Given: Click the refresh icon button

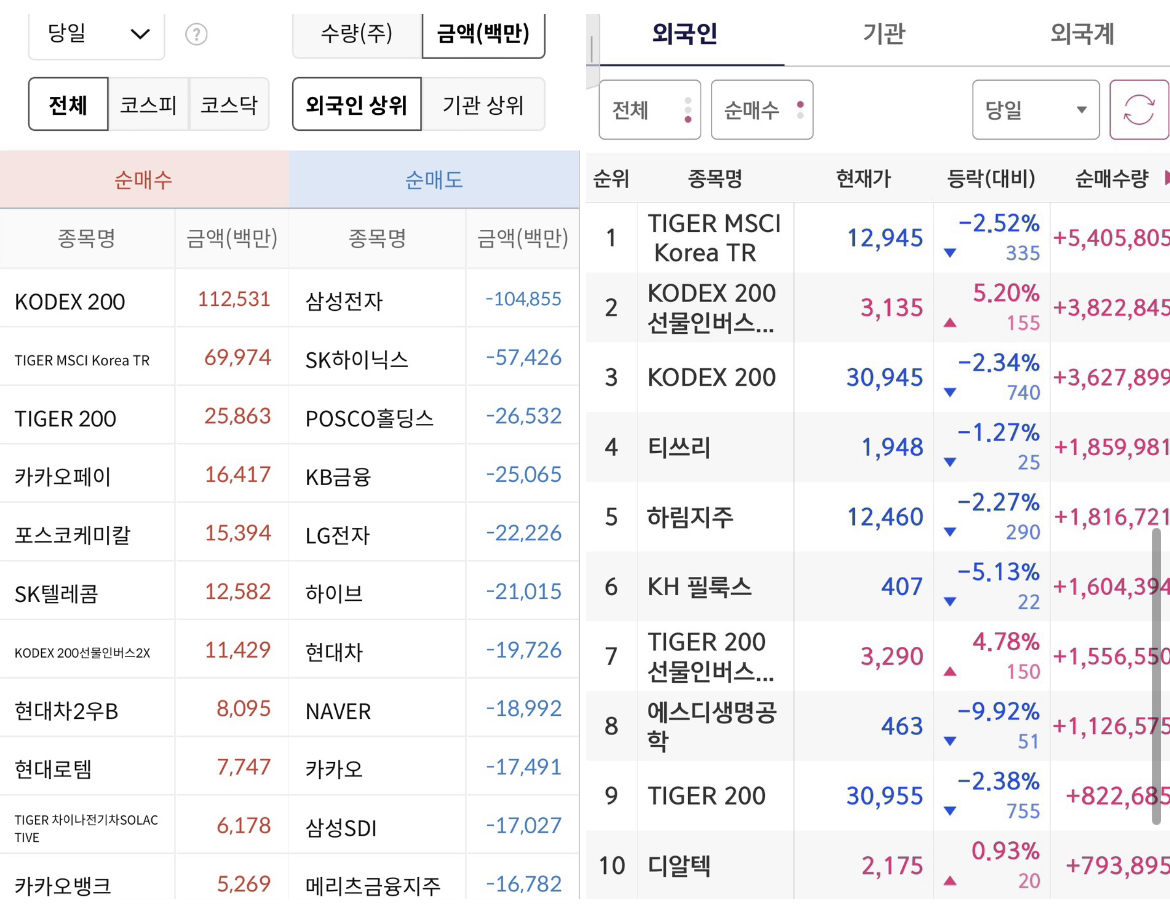Looking at the screenshot, I should pos(1139,110).
